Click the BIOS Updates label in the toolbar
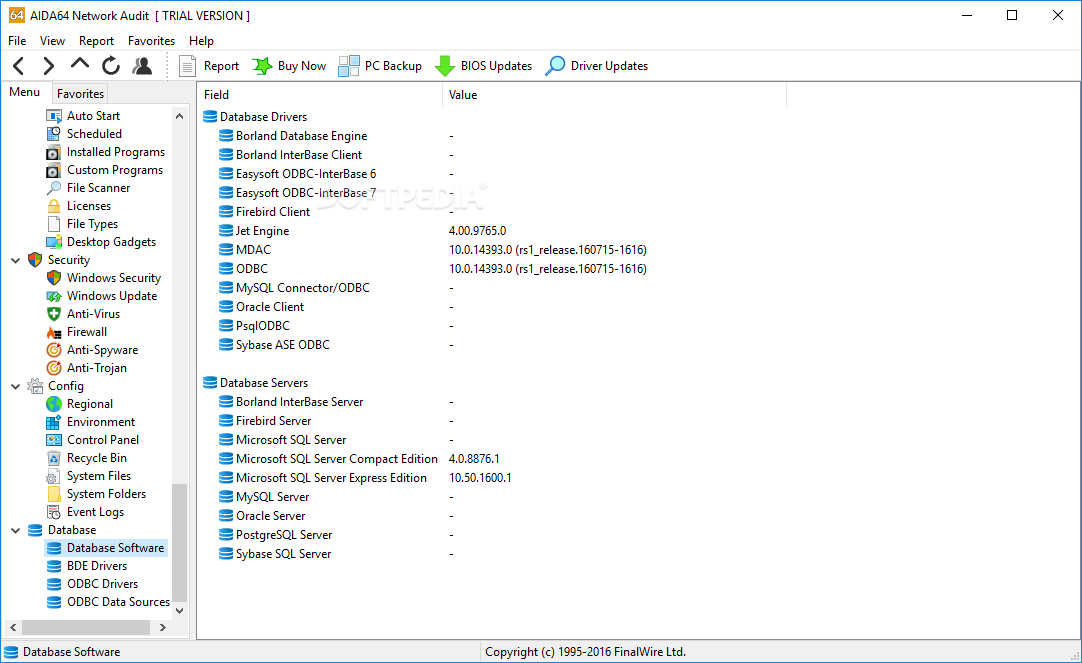The height and width of the screenshot is (663, 1082). [496, 66]
